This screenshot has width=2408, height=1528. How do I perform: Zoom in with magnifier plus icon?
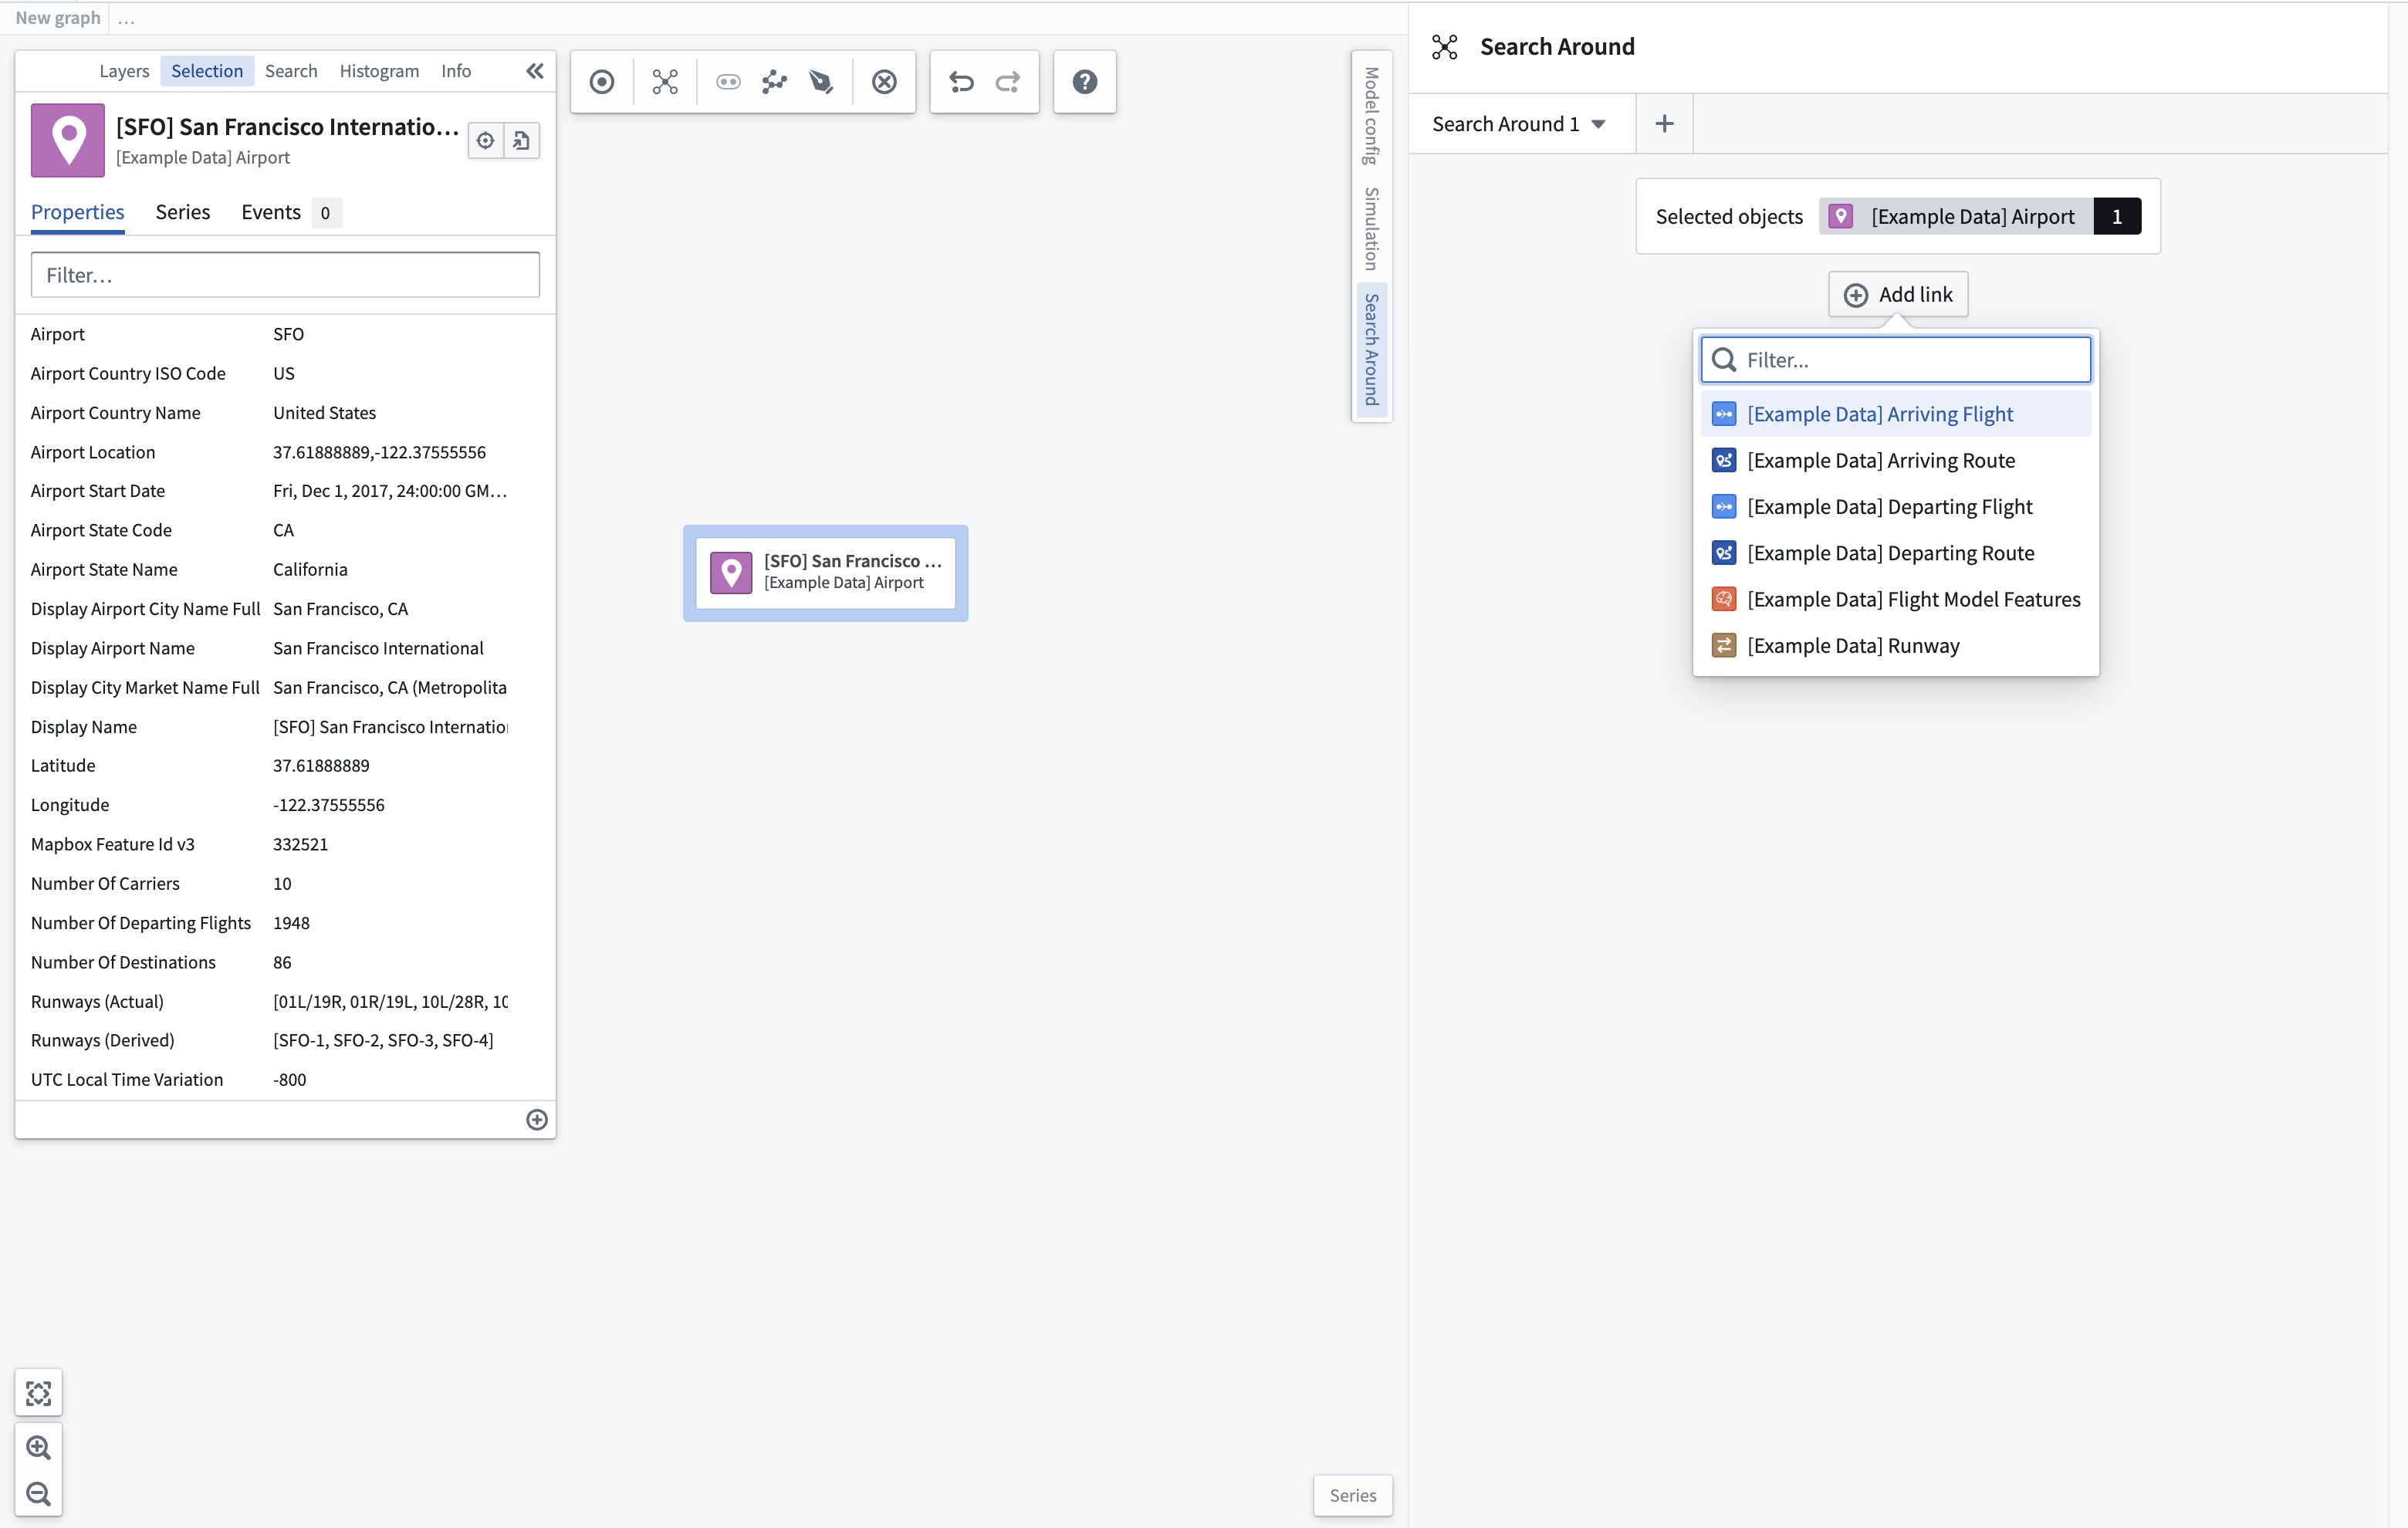tap(39, 1447)
